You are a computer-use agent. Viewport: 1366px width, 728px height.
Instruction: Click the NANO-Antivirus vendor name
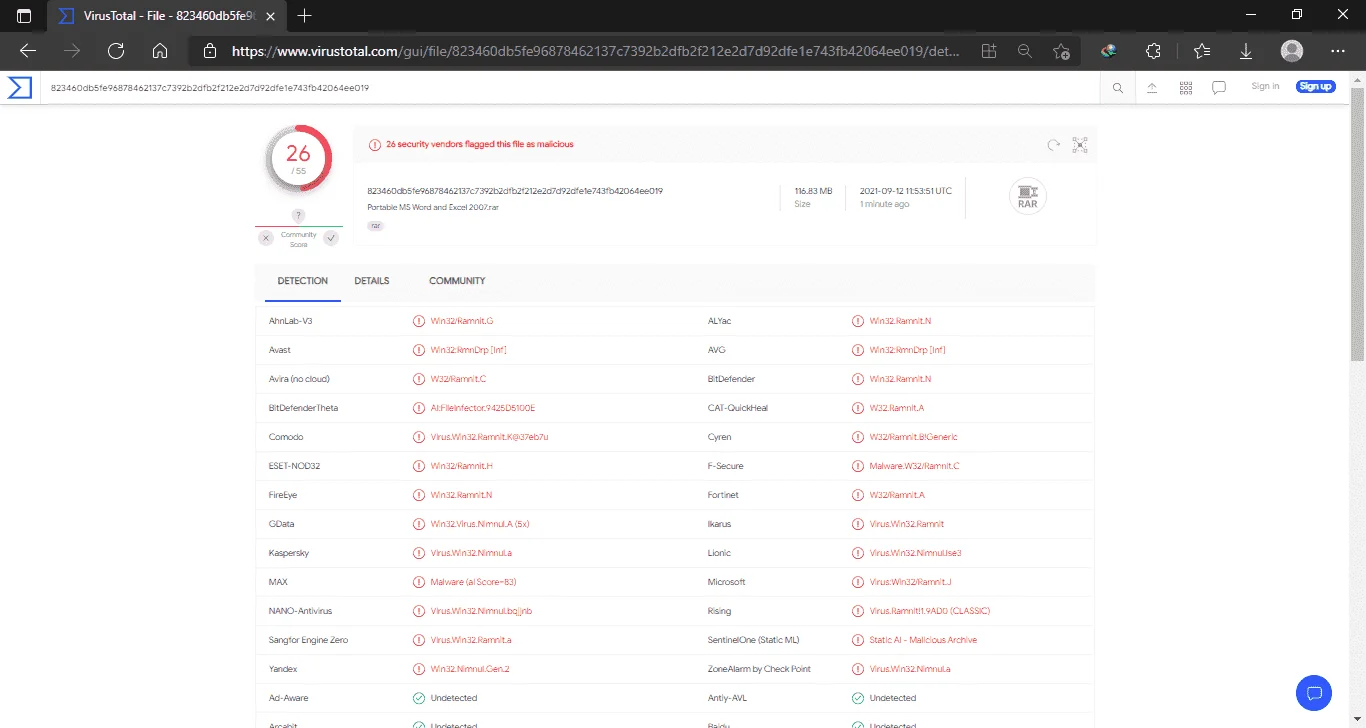point(300,611)
